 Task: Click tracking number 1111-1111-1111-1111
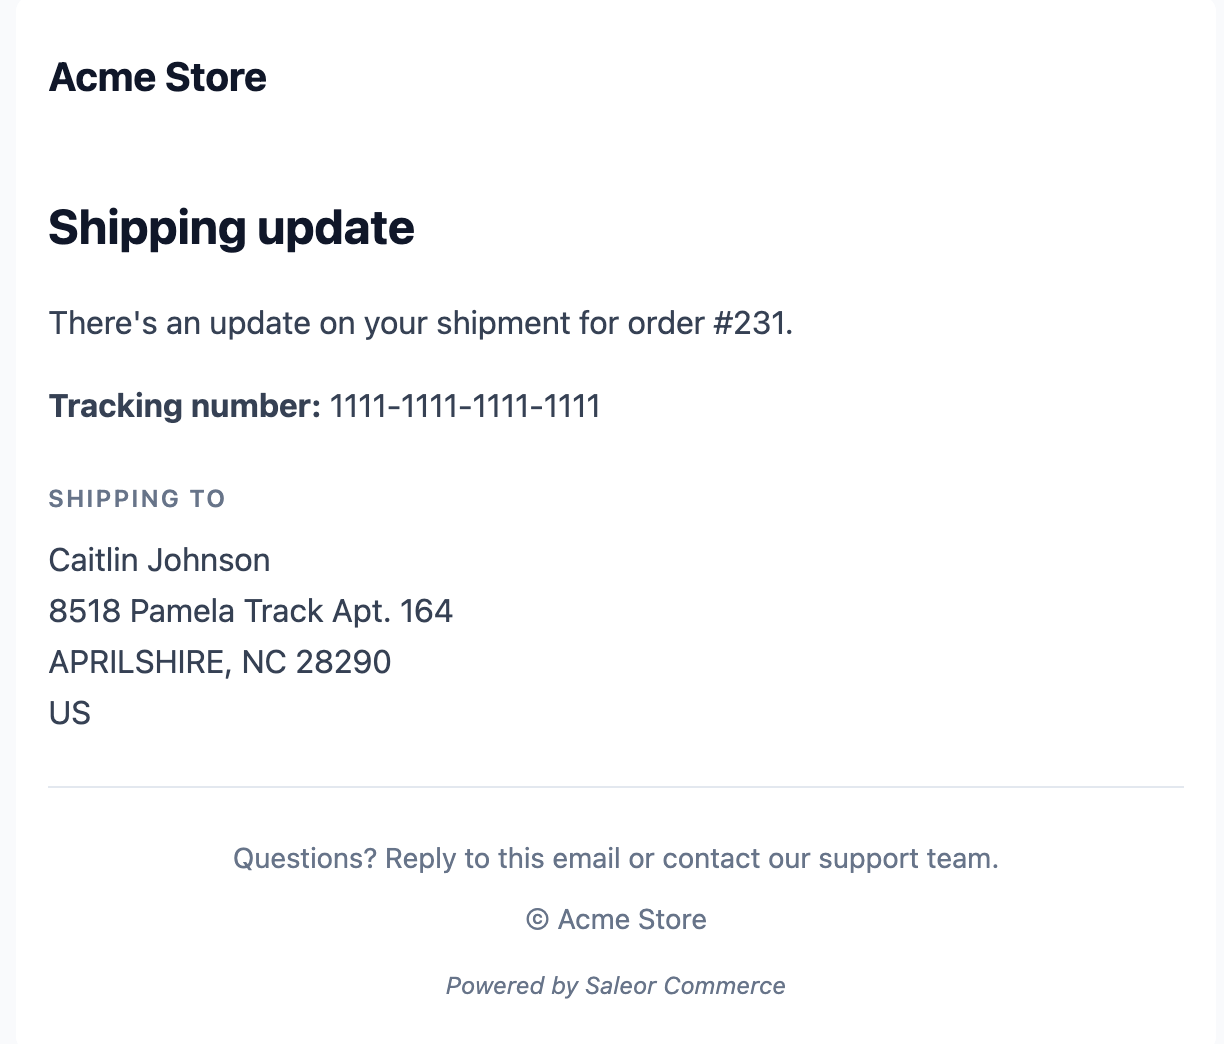pyautogui.click(x=465, y=406)
